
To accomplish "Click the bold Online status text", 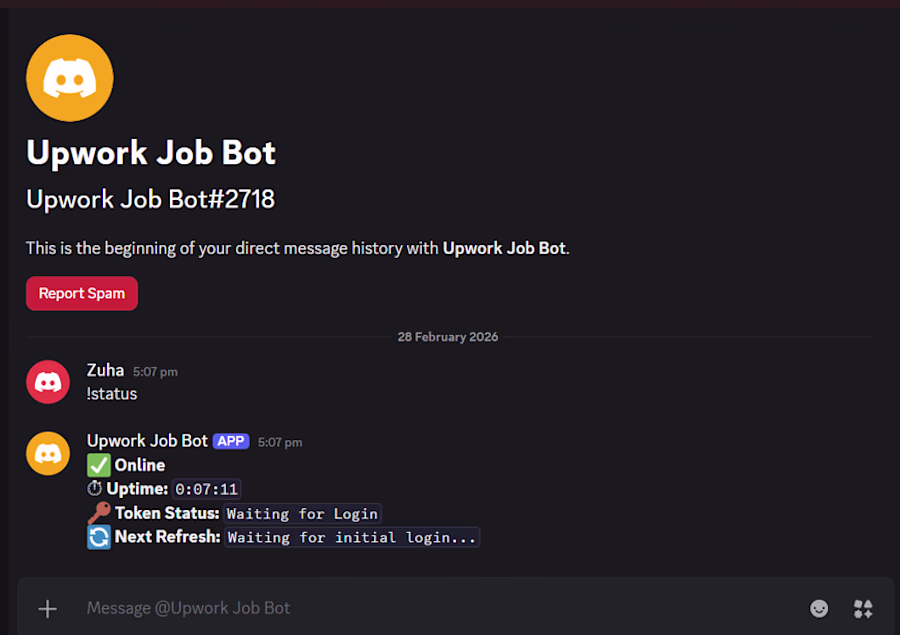I will (139, 465).
